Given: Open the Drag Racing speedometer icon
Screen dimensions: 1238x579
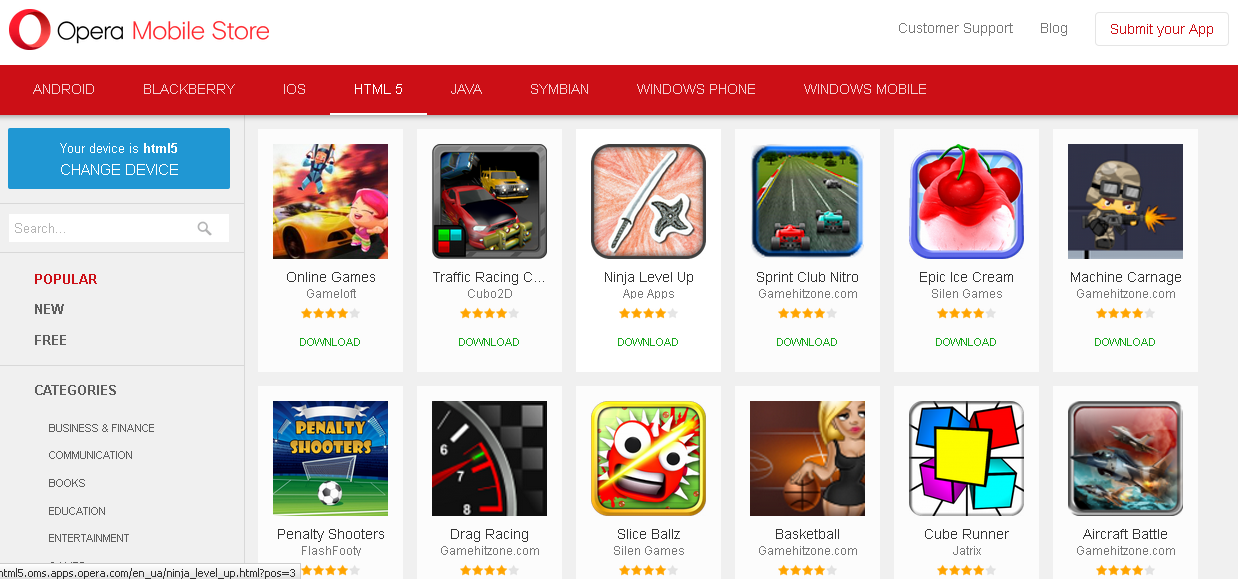Looking at the screenshot, I should (489, 458).
